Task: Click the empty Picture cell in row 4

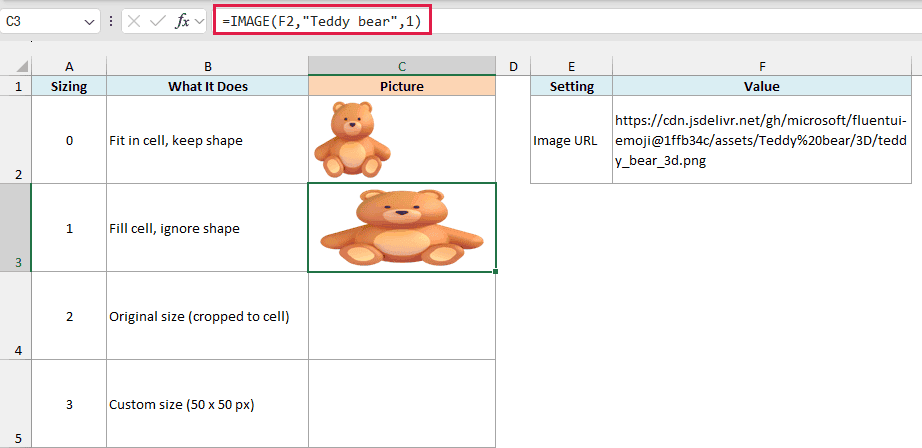Action: pos(402,316)
